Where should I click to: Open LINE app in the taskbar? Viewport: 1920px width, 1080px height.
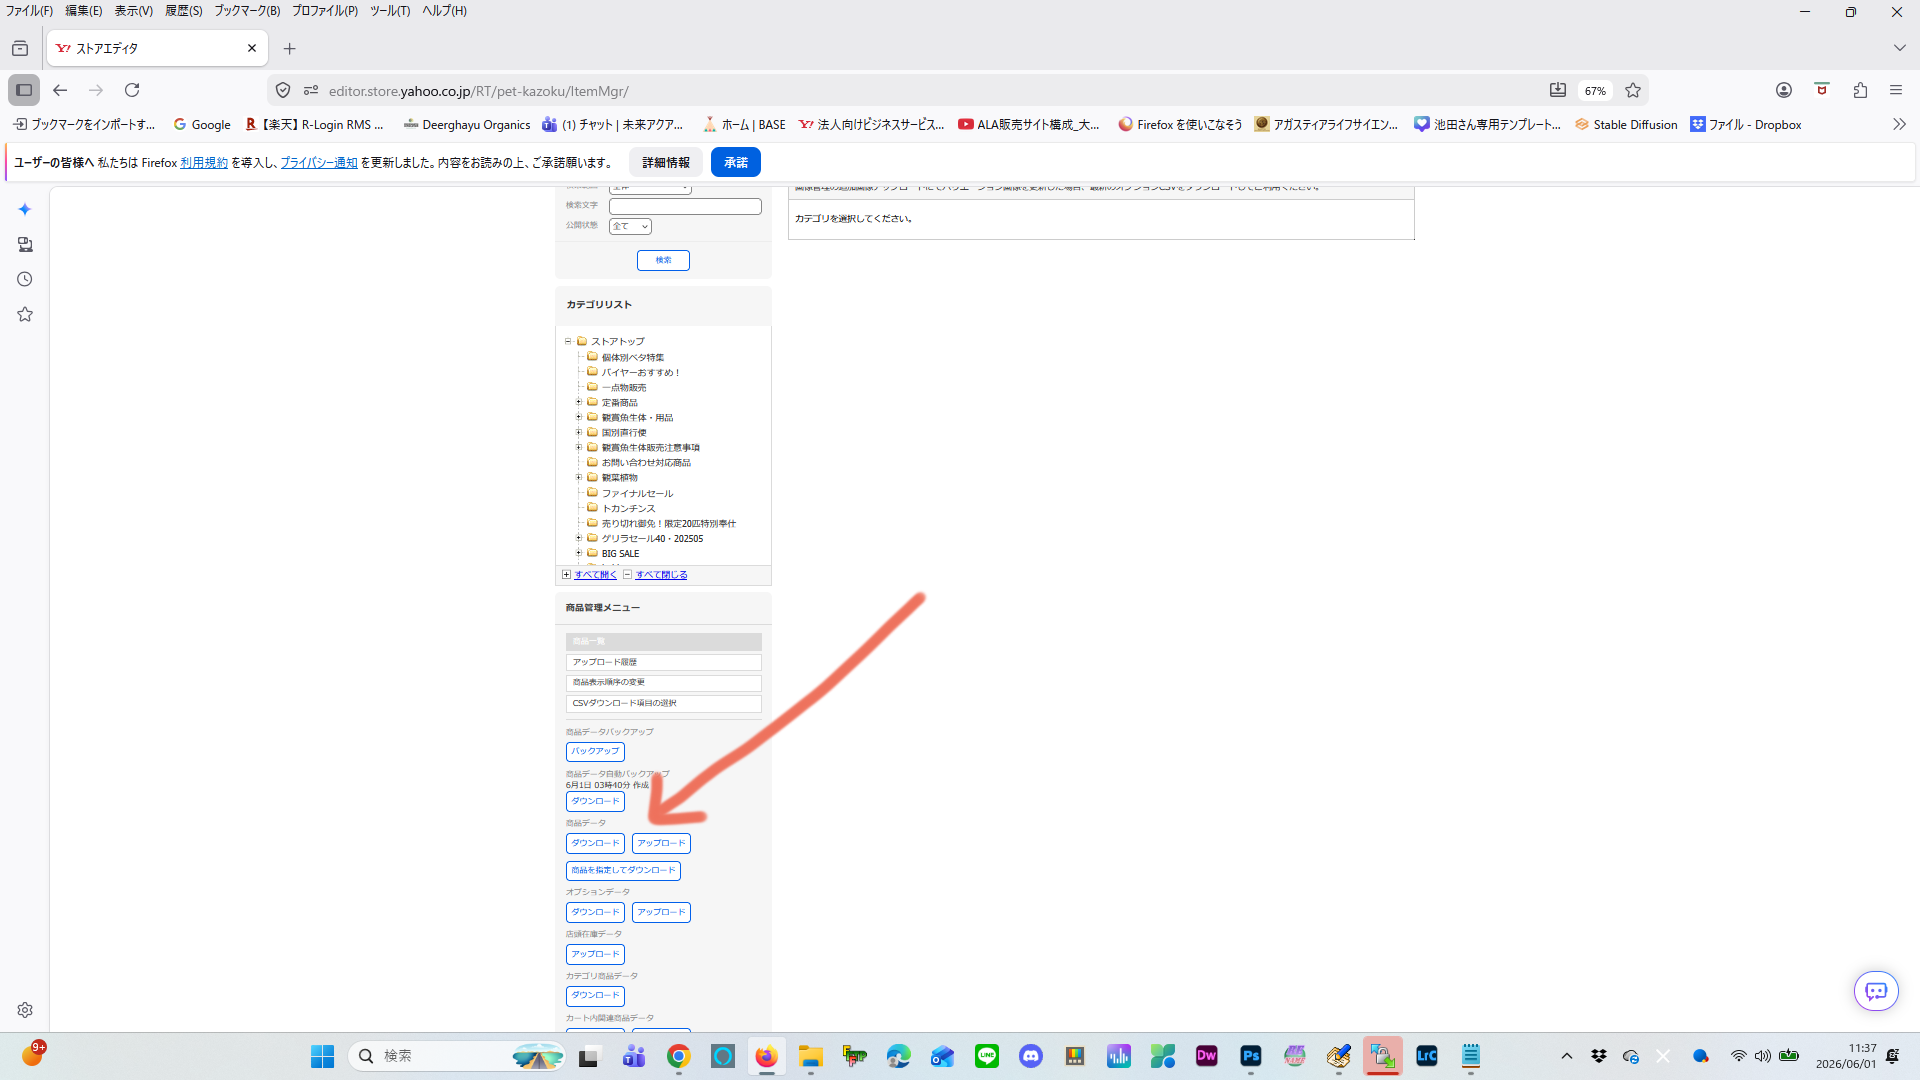(987, 1056)
